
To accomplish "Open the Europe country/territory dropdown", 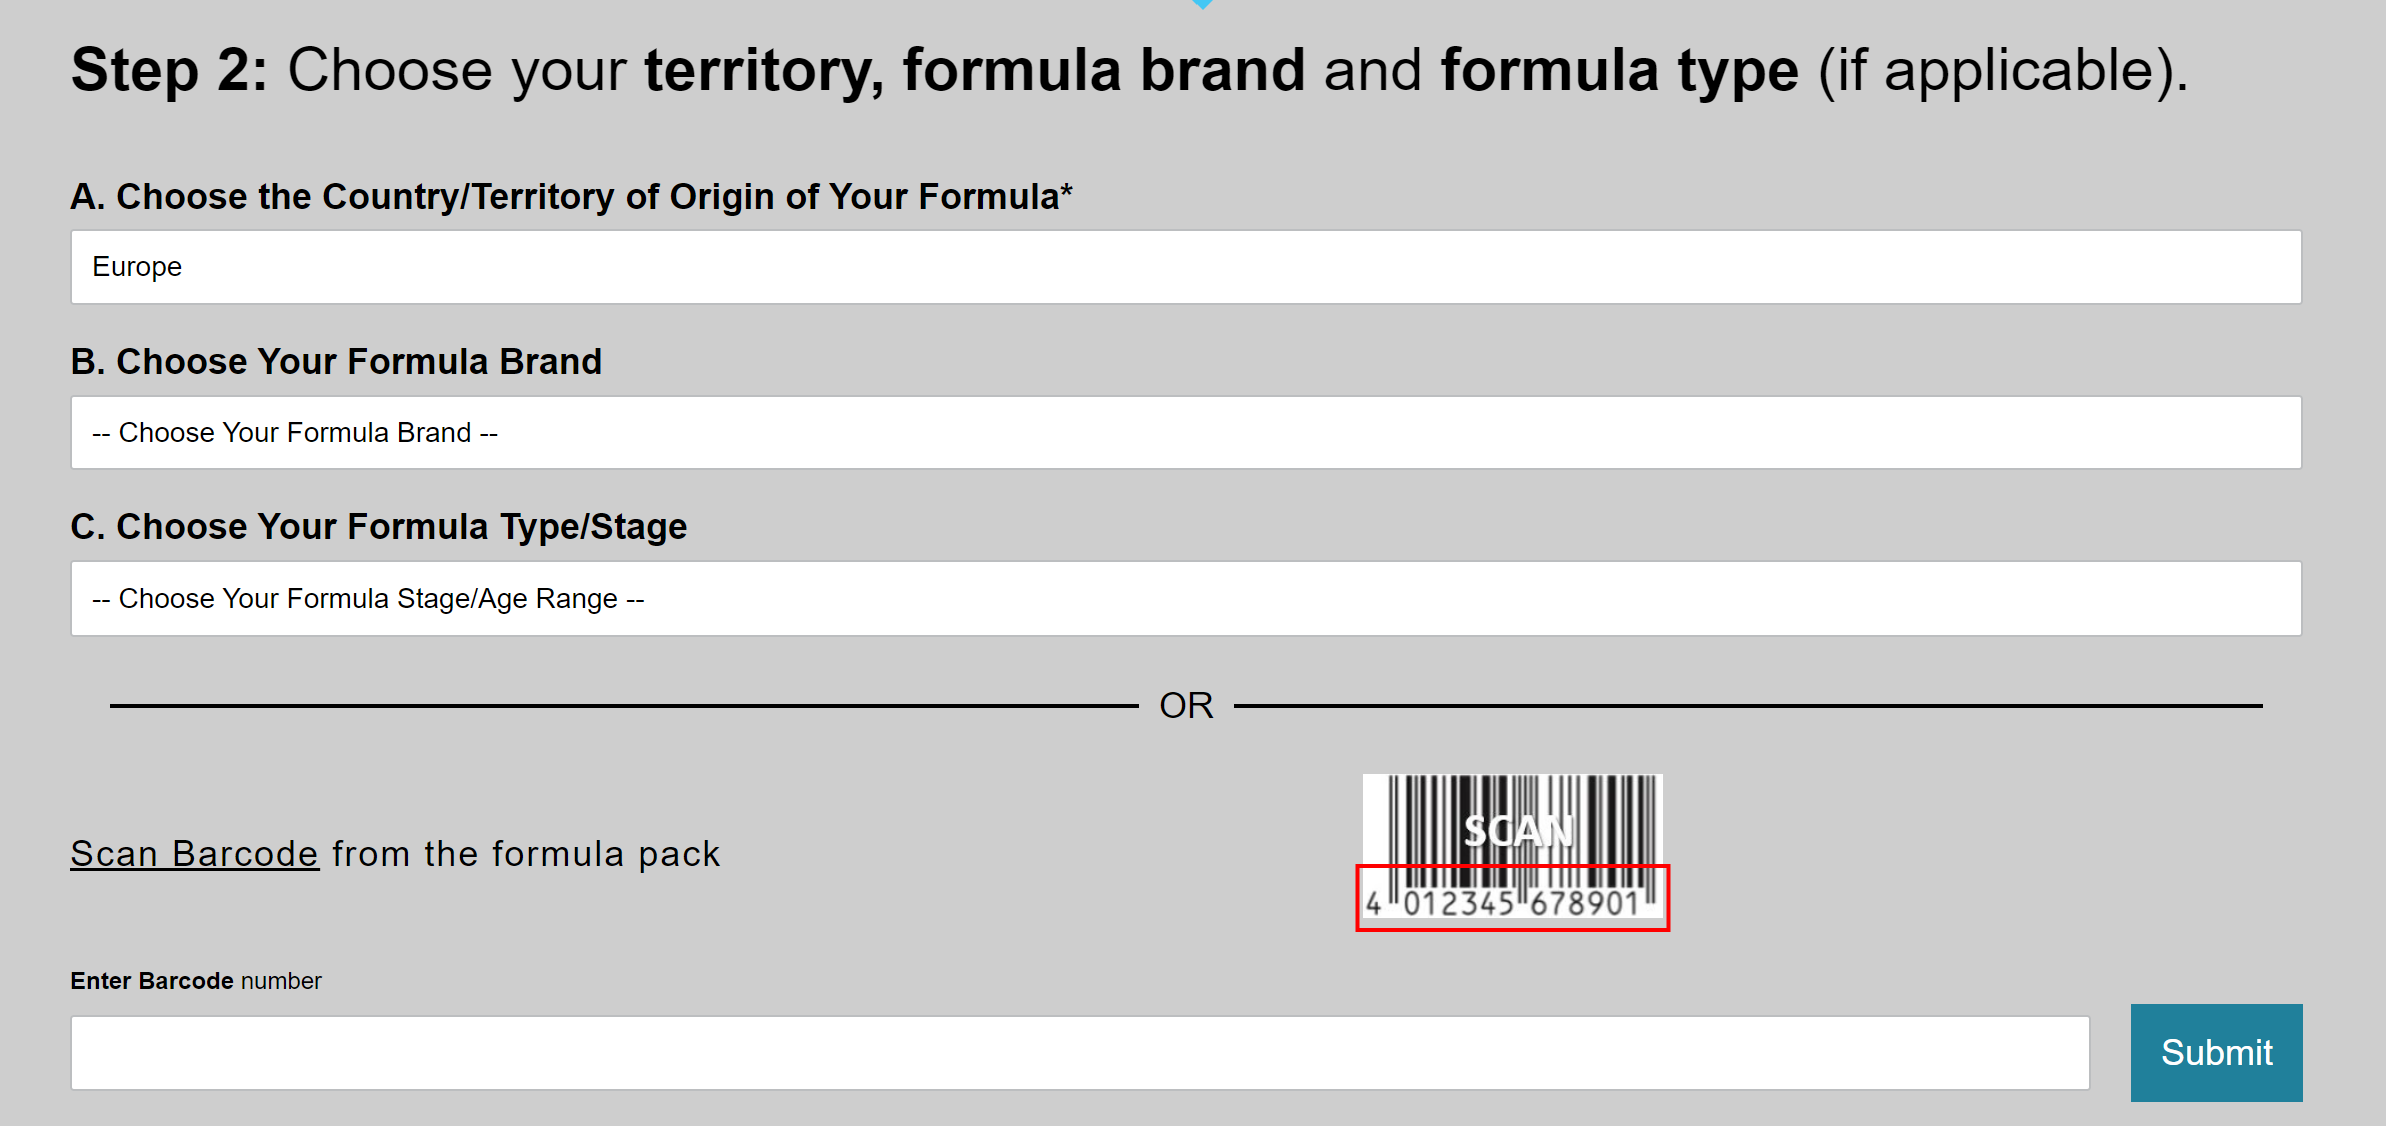I will [1186, 267].
